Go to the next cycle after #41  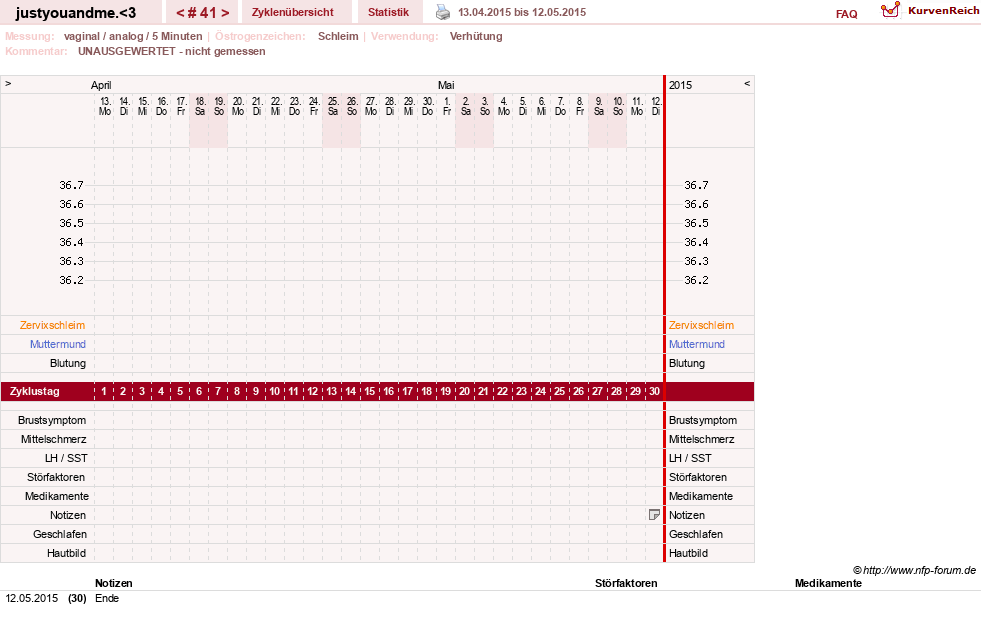point(225,13)
